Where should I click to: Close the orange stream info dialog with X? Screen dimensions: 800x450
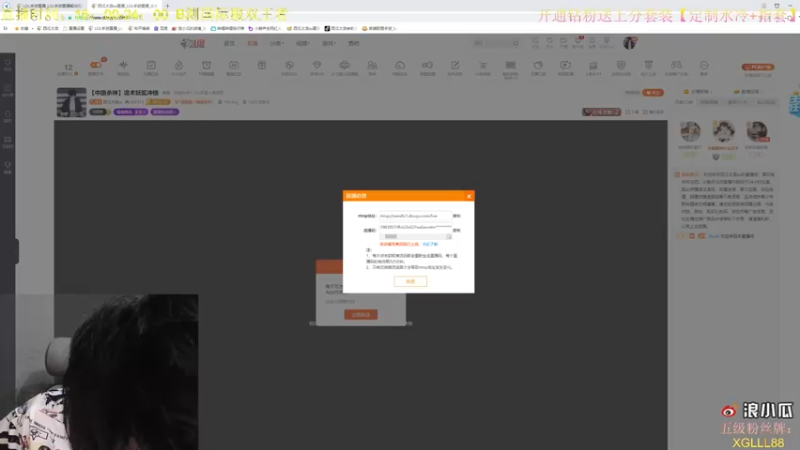click(x=469, y=196)
